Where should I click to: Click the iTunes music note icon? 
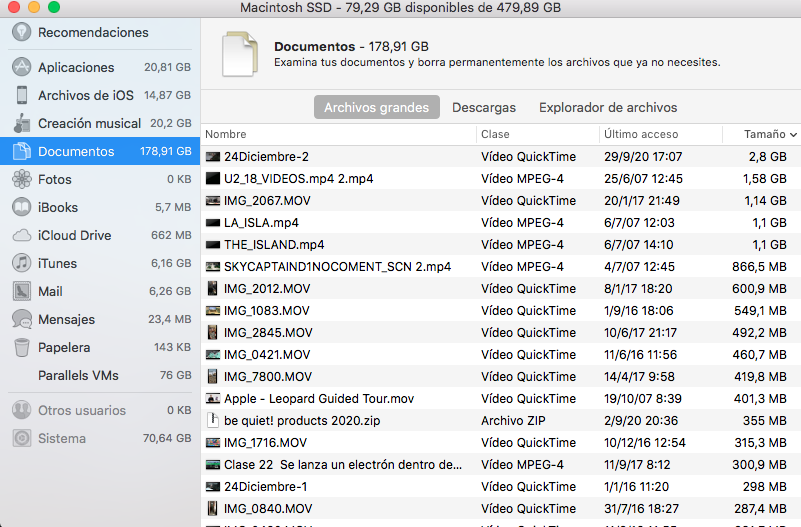click(x=21, y=263)
